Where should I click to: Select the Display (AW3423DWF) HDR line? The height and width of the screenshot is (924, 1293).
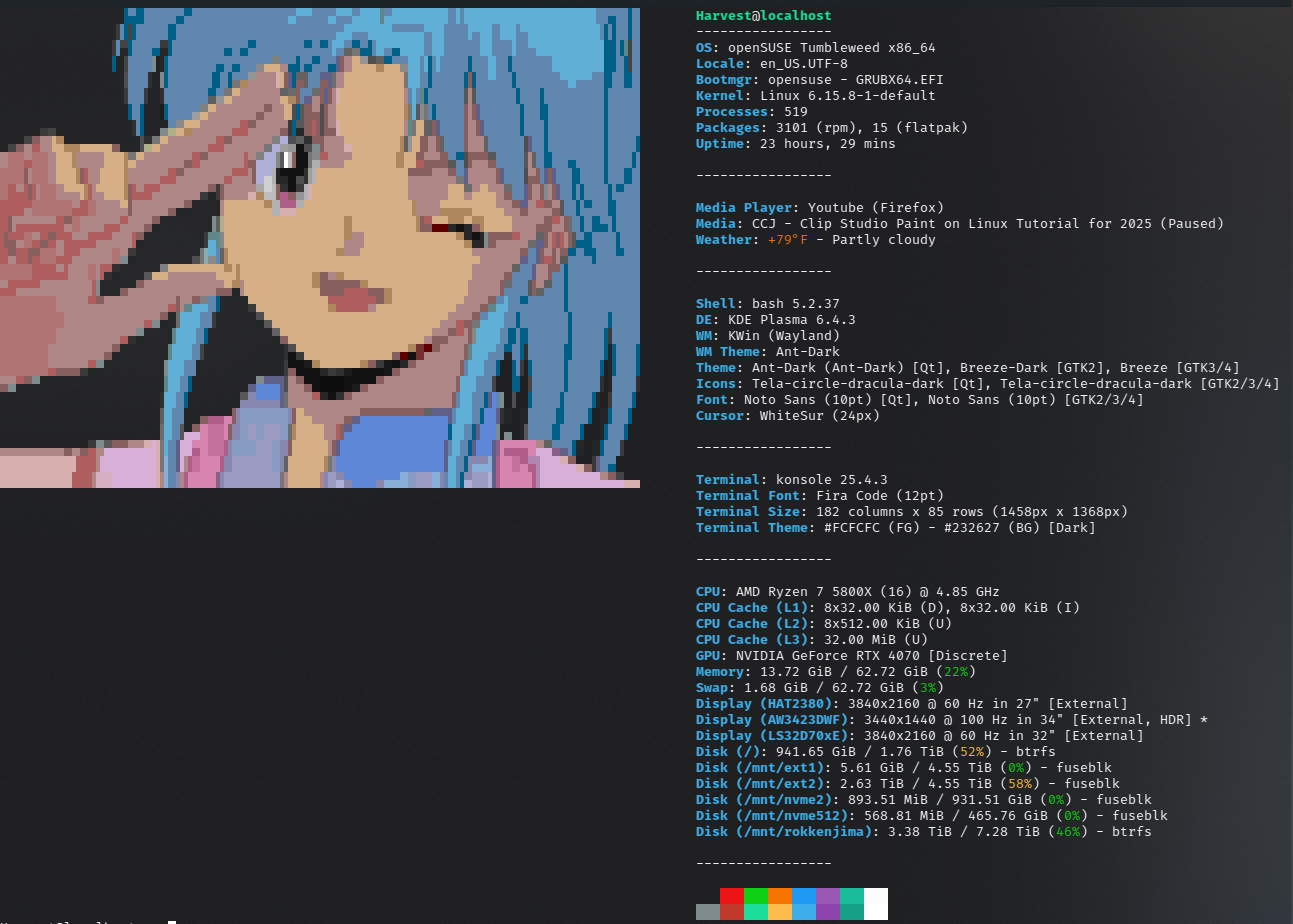click(952, 720)
